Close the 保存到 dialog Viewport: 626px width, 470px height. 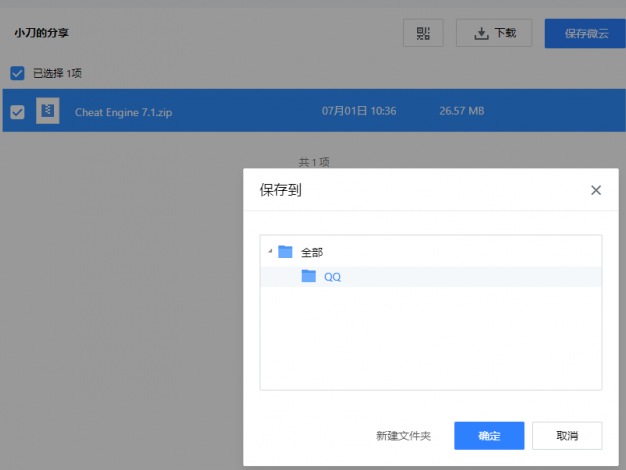coord(596,190)
